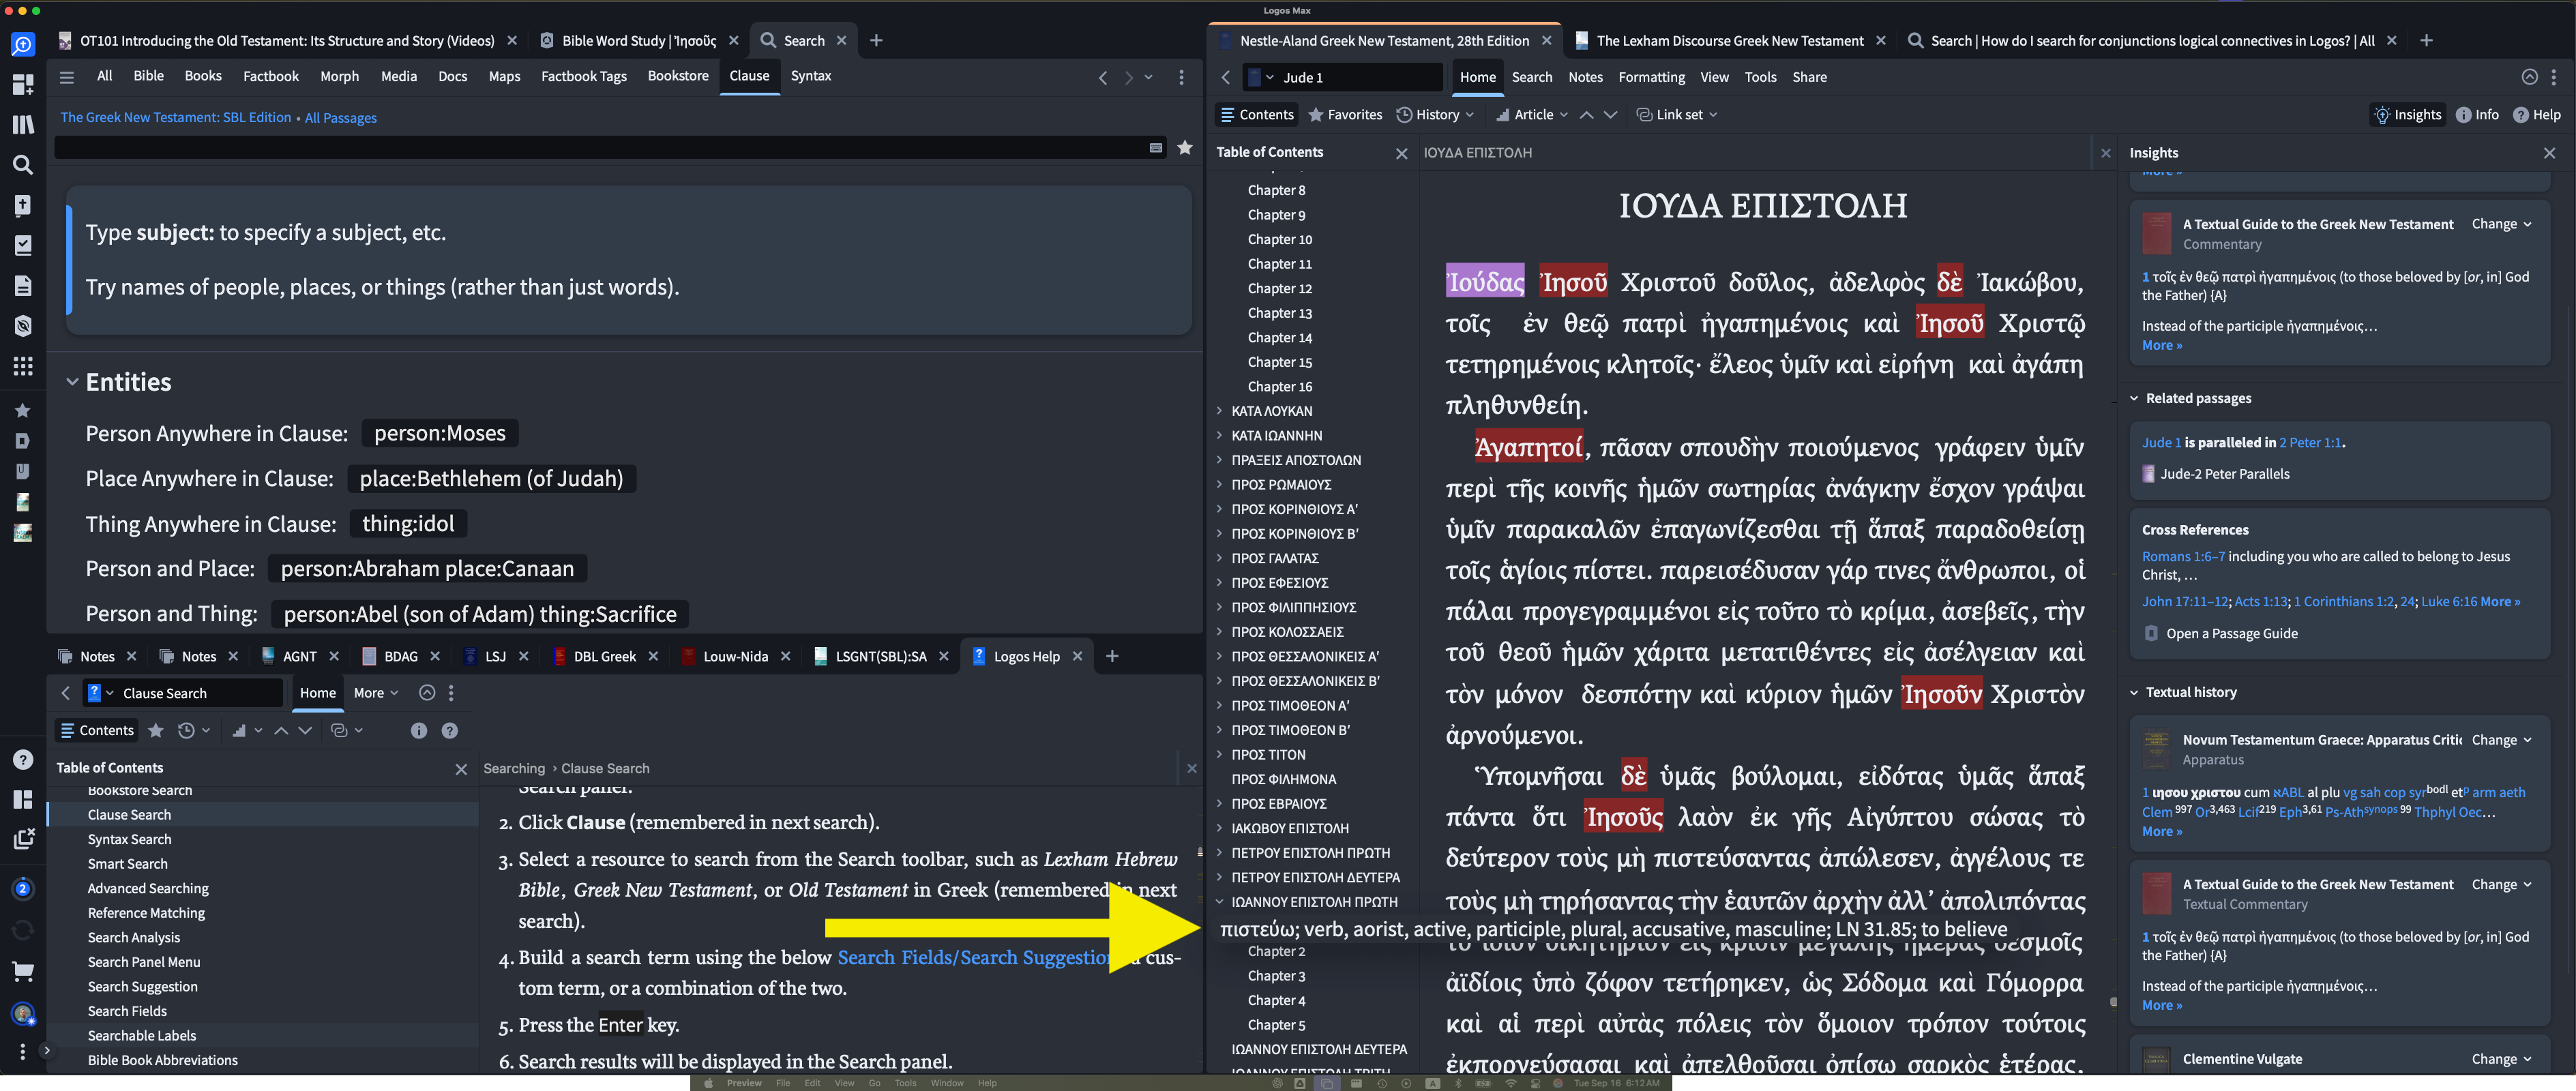Expand ΠΡΟΣ ΡΩΜΑΙΟΥΣ in table of contents
2576x1091 pixels.
(1219, 484)
